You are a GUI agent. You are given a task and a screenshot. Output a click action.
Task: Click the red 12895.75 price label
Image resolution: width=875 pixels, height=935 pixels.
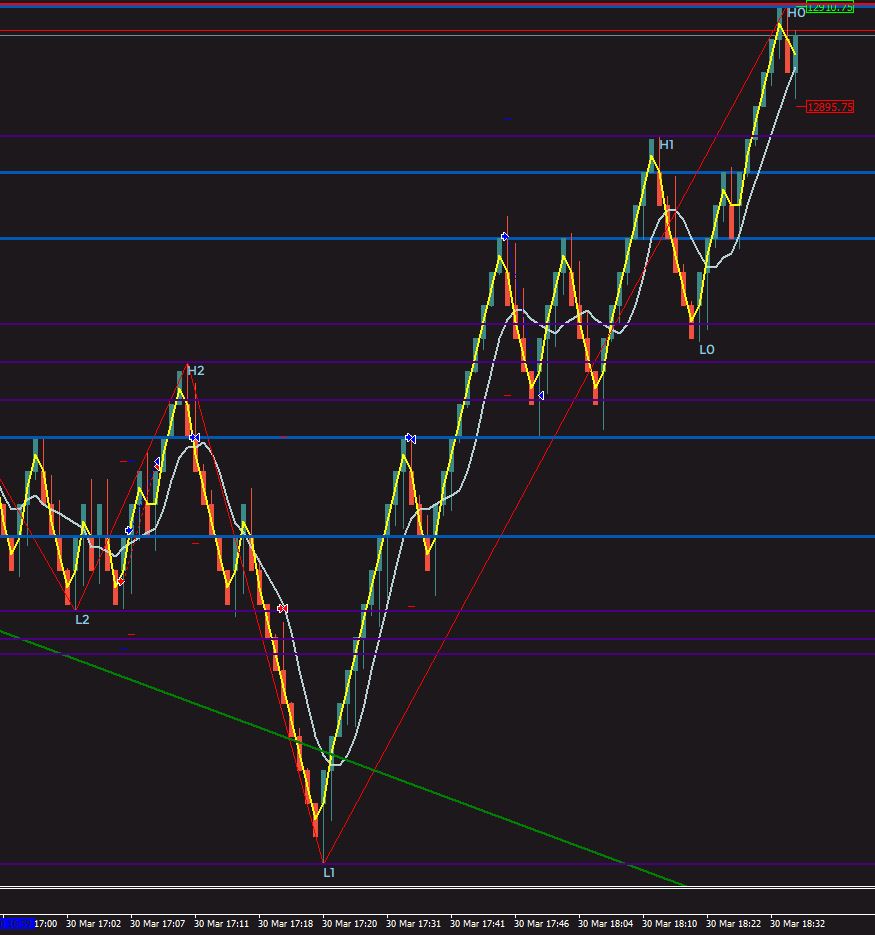[x=830, y=107]
